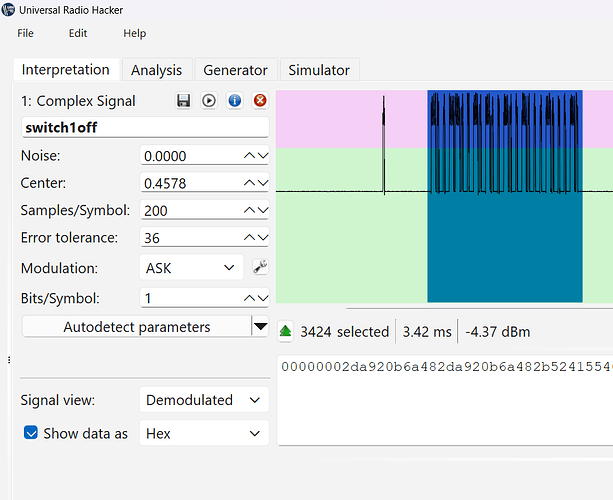Open the File menu

[x=25, y=33]
